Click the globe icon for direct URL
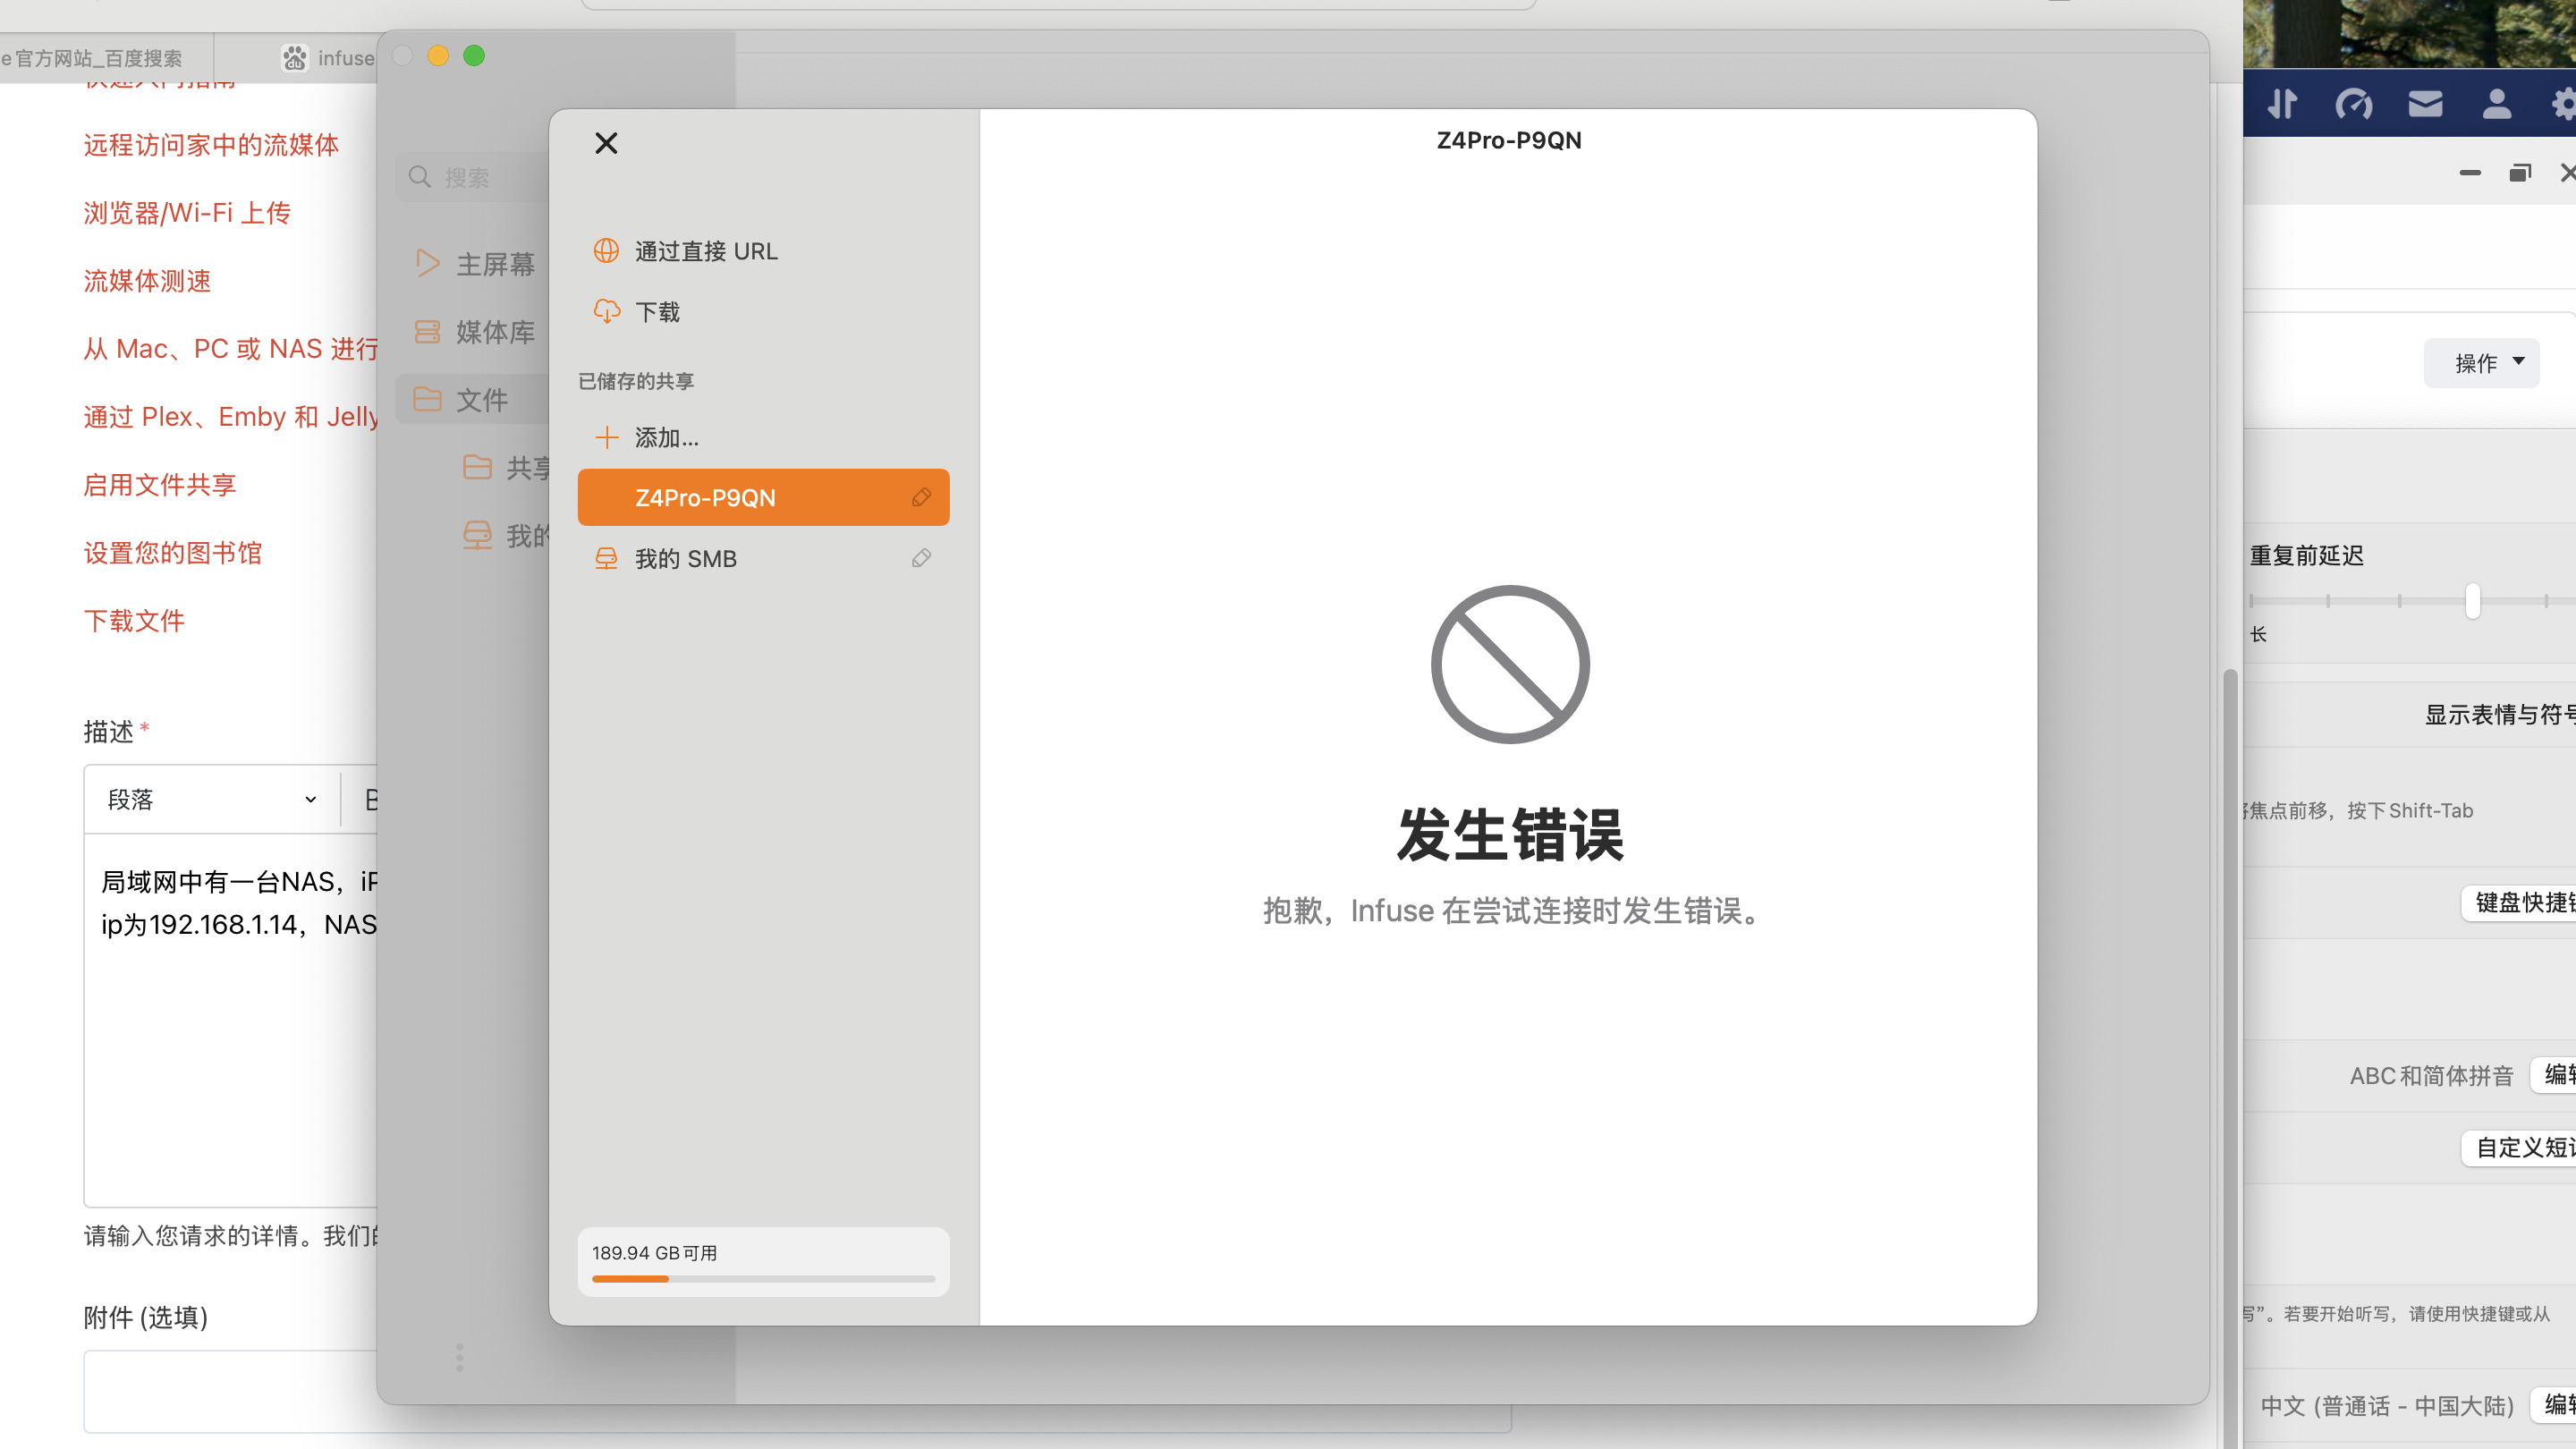 (606, 251)
